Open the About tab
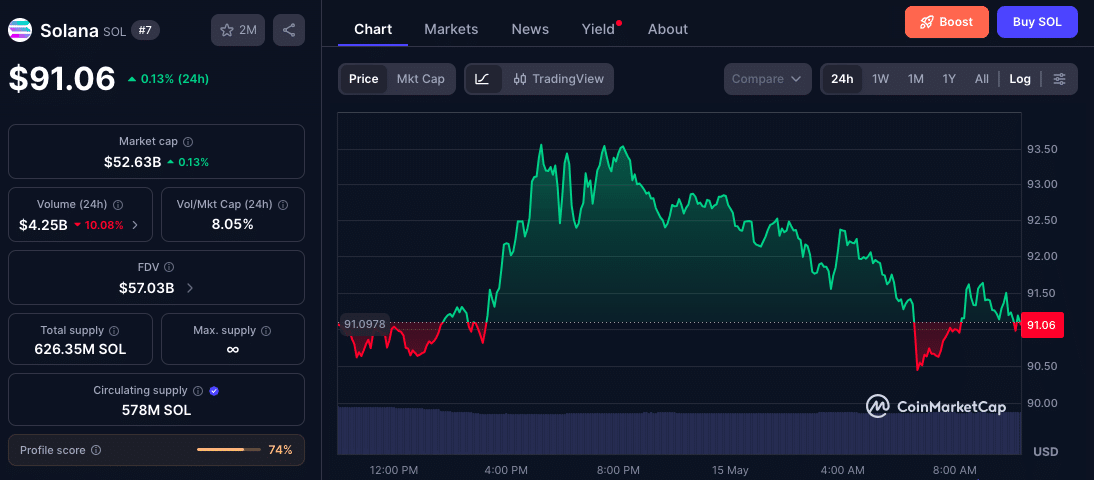Image resolution: width=1094 pixels, height=480 pixels. point(668,29)
